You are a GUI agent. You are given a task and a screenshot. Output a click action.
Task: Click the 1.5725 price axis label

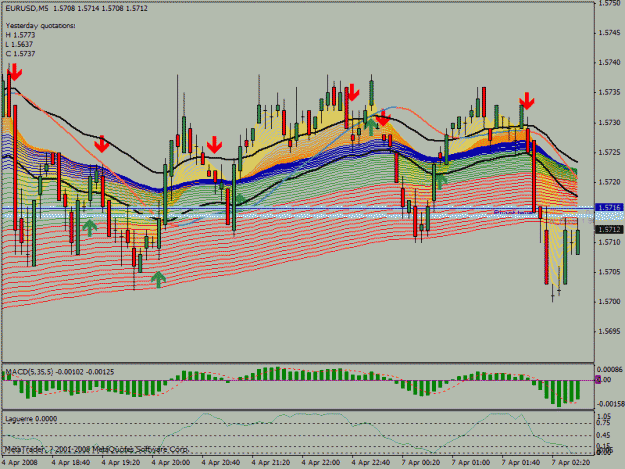pyautogui.click(x=609, y=152)
